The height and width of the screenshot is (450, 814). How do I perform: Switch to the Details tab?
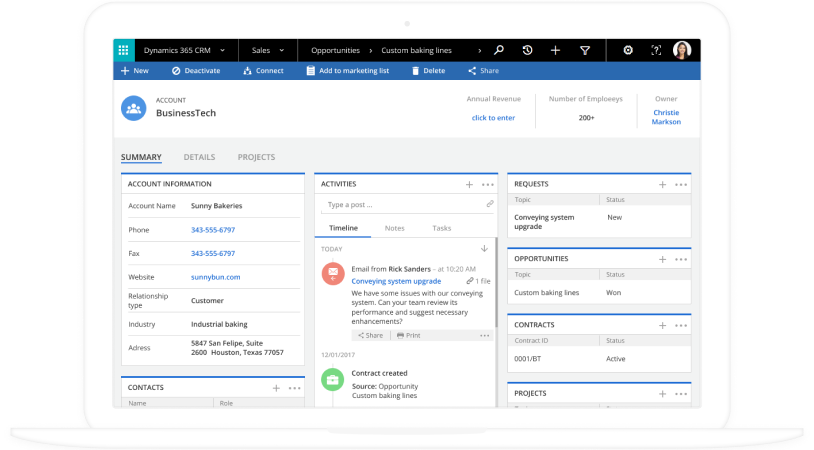pyautogui.click(x=199, y=157)
